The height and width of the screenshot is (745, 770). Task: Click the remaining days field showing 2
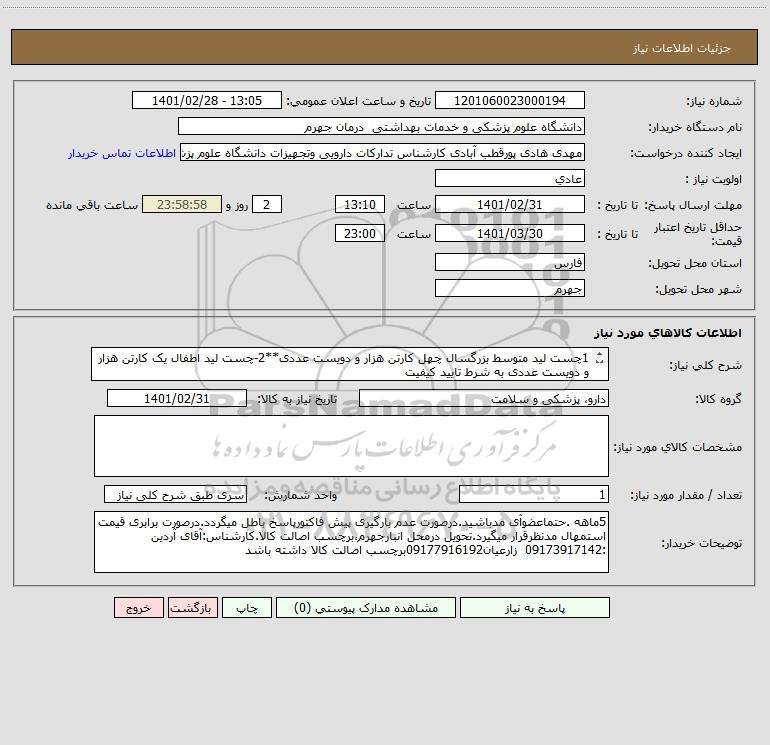click(267, 204)
